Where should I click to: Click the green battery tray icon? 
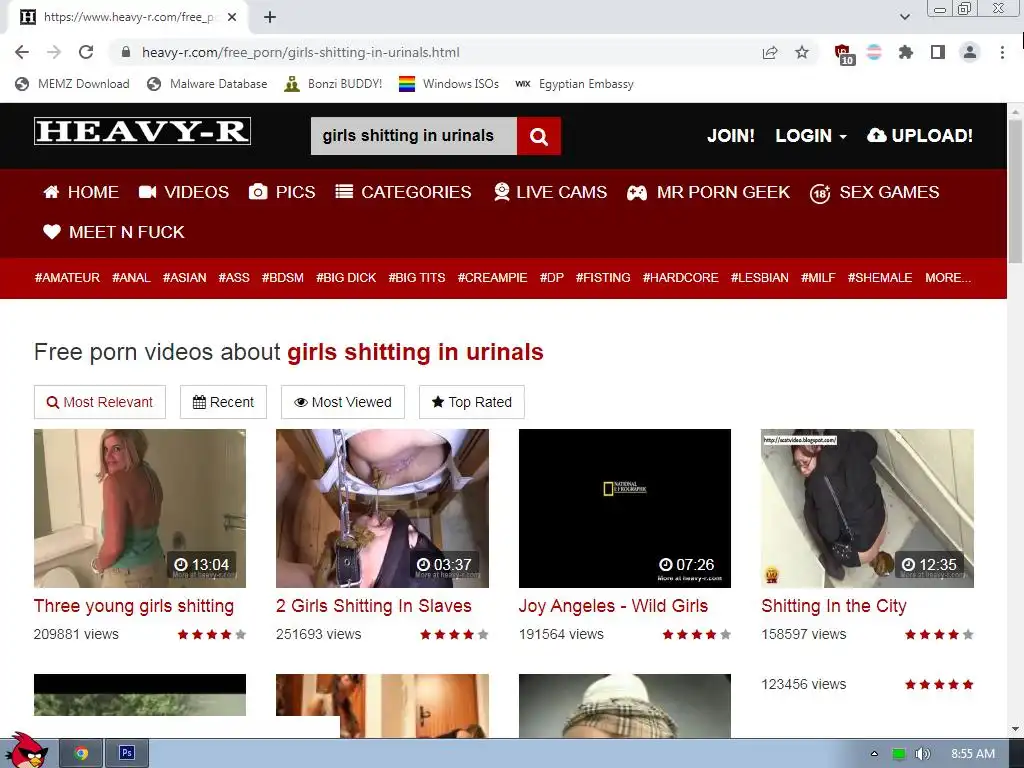pyautogui.click(x=899, y=754)
